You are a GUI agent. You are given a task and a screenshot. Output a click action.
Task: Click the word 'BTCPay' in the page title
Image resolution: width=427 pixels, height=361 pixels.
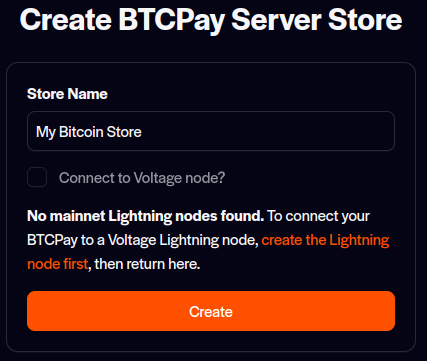[x=171, y=21]
